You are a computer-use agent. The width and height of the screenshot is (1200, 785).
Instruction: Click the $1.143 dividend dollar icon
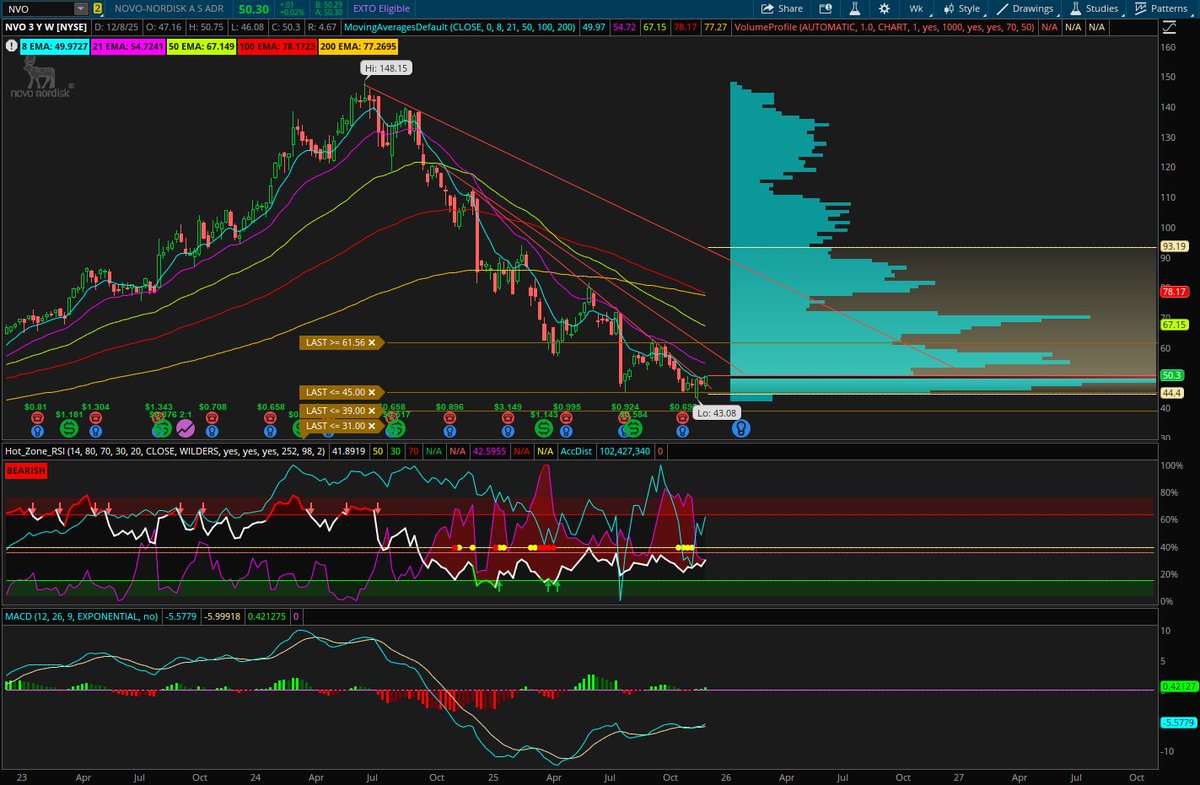tap(543, 428)
